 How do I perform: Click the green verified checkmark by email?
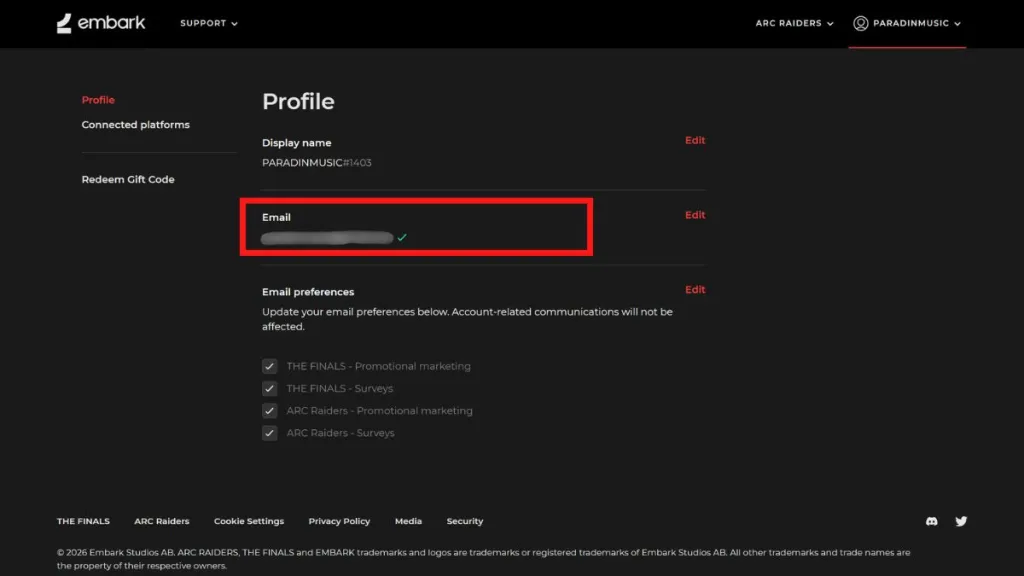pyautogui.click(x=402, y=238)
